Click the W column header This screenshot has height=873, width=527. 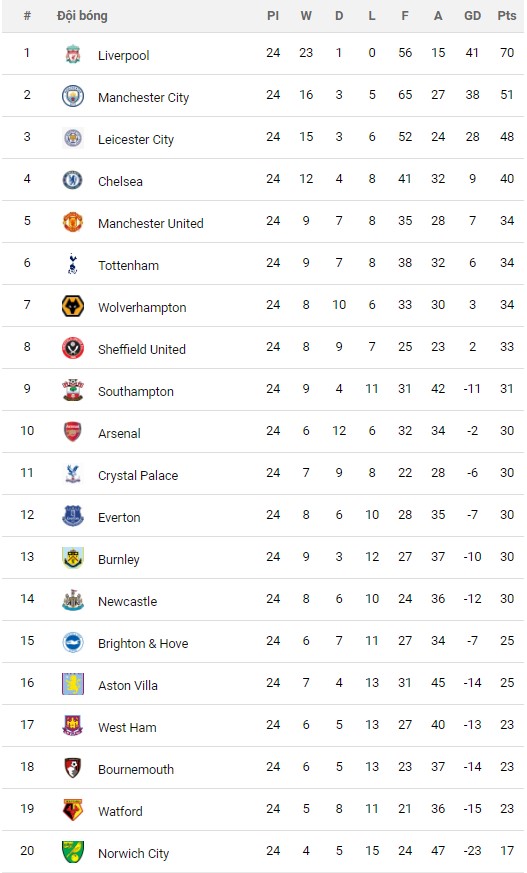[x=306, y=16]
